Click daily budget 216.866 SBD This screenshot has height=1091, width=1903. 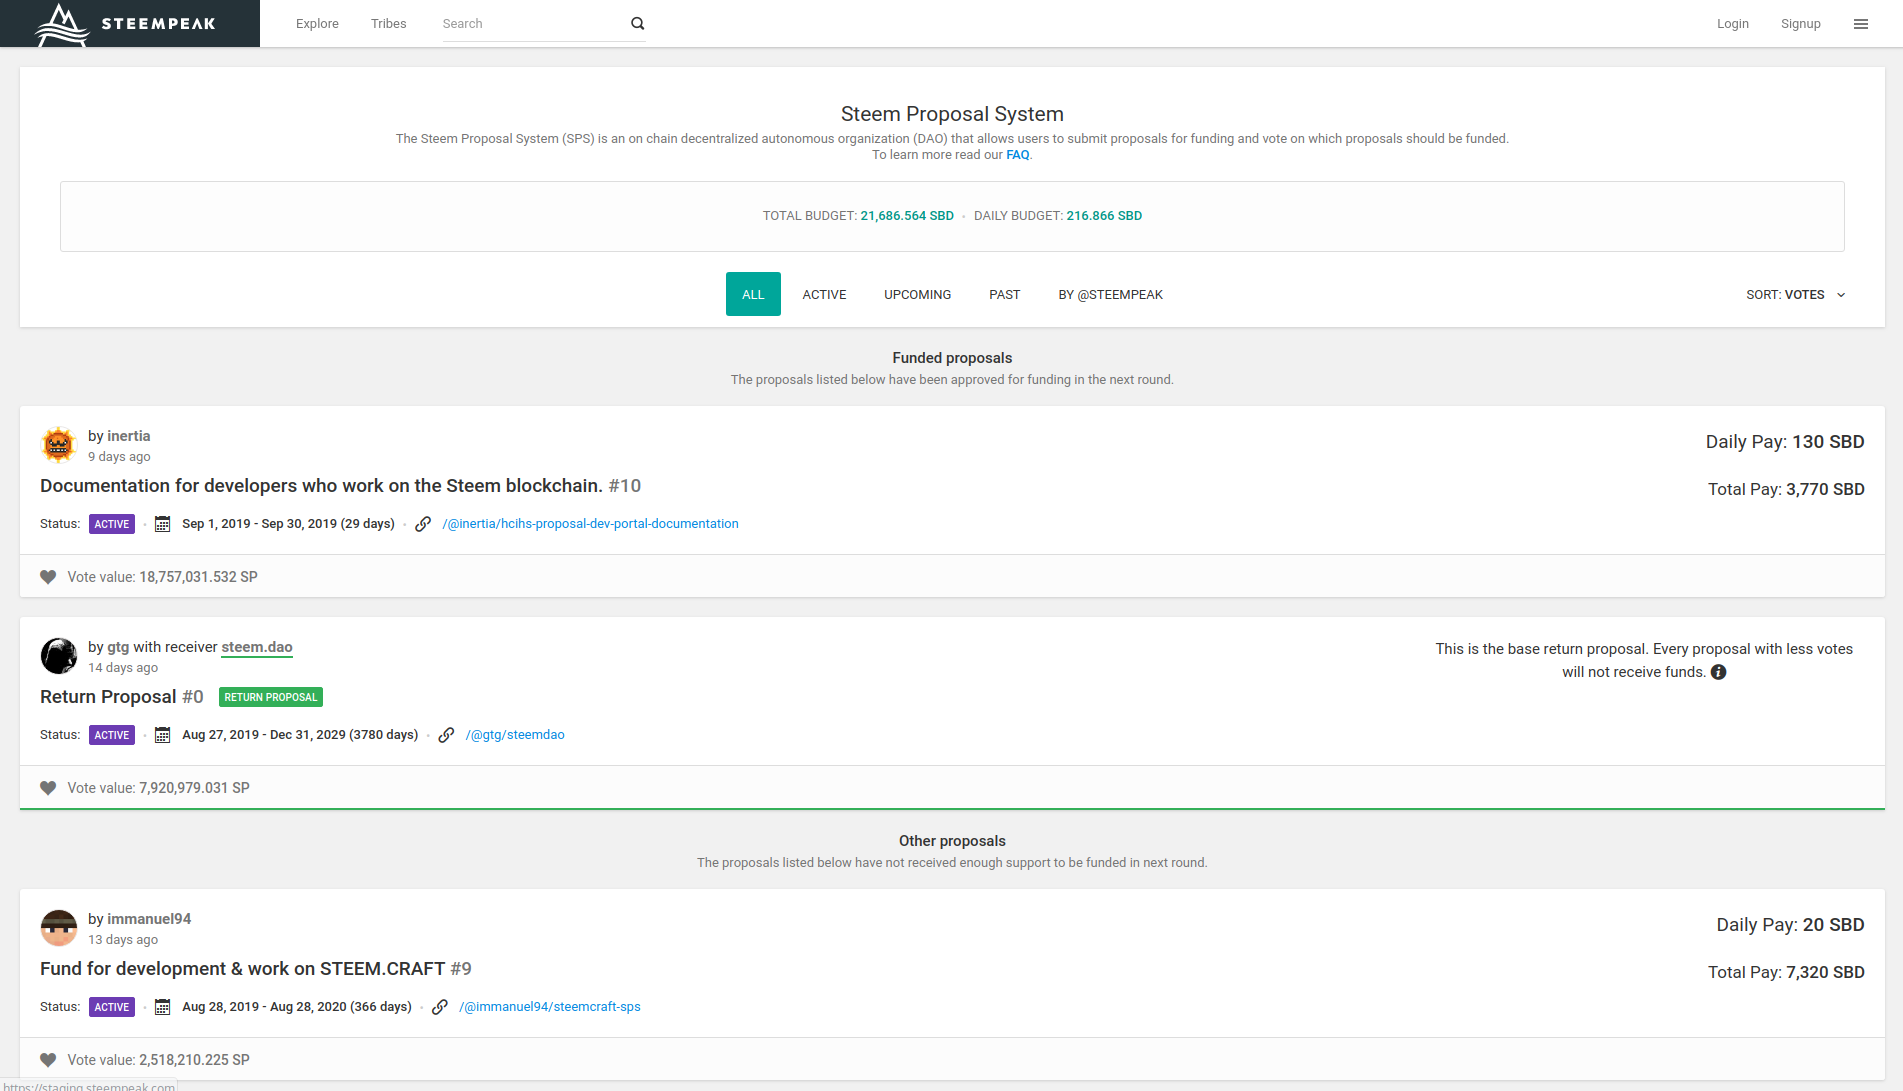[x=1104, y=216]
